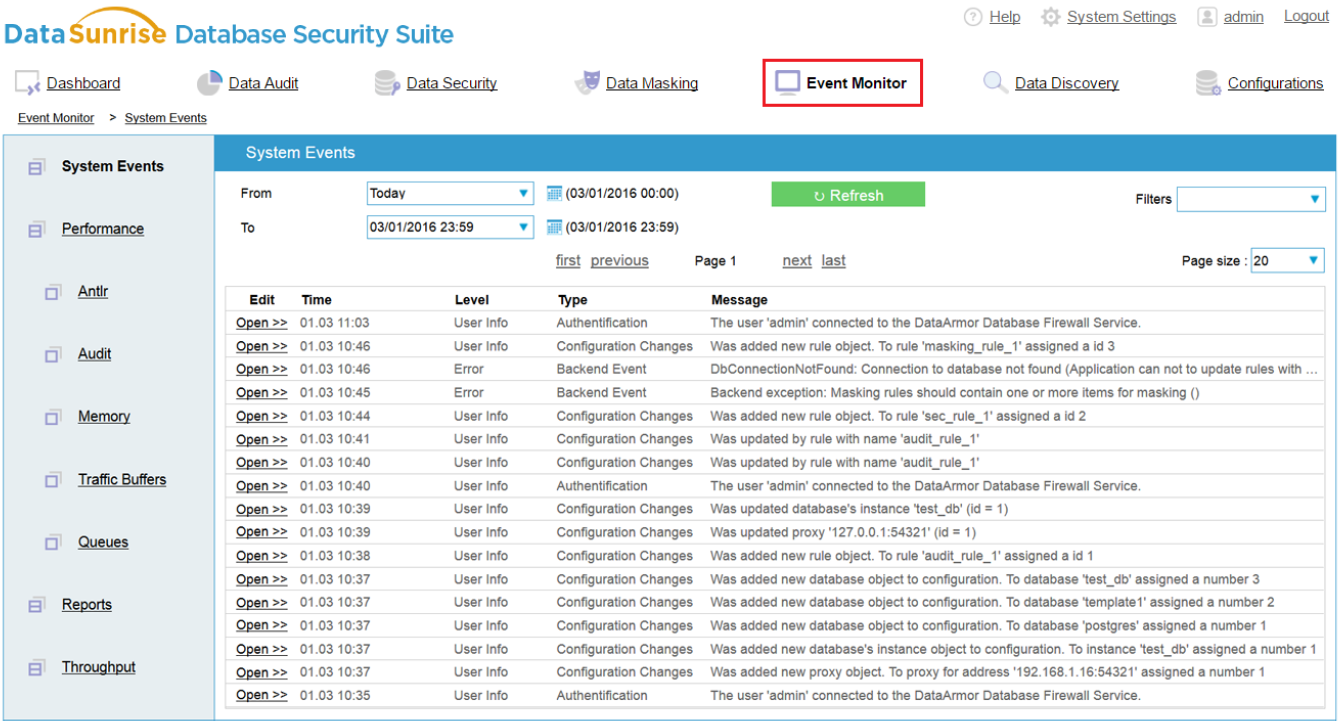This screenshot has width=1340, height=724.
Task: Click the Data Discovery magnifier icon
Action: coord(995,83)
